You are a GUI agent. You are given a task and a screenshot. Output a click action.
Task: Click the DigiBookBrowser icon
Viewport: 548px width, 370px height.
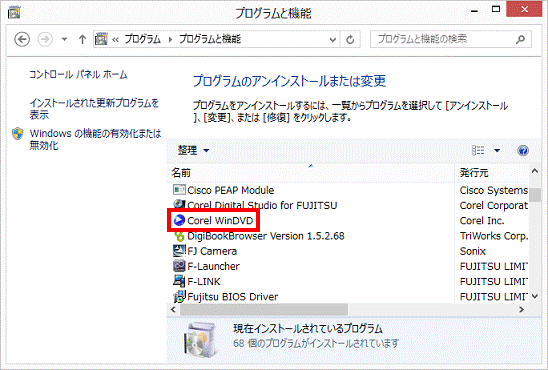(x=180, y=237)
